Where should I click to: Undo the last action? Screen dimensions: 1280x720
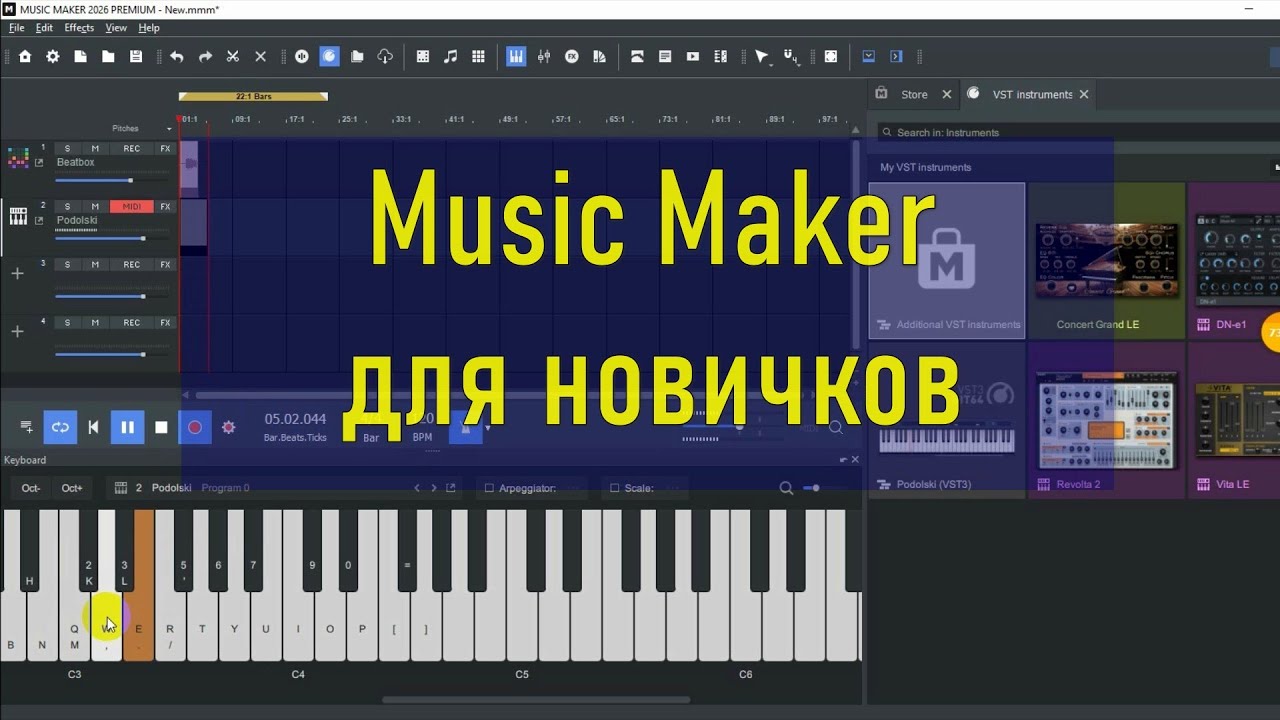tap(177, 57)
